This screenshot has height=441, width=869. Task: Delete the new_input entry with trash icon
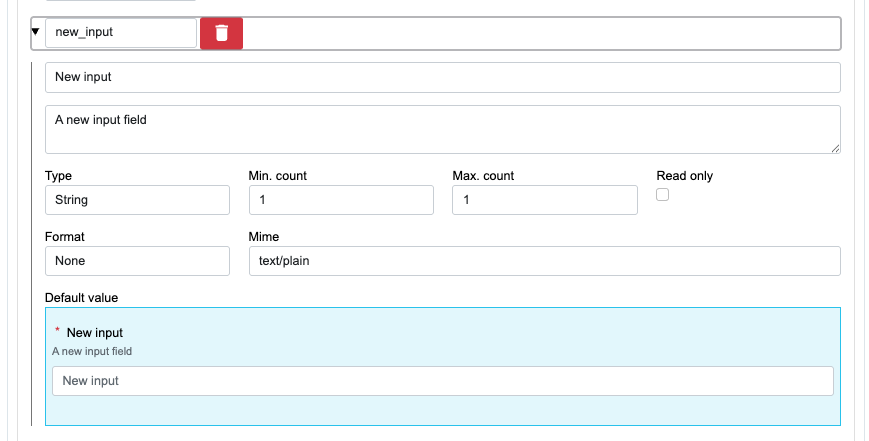[221, 33]
